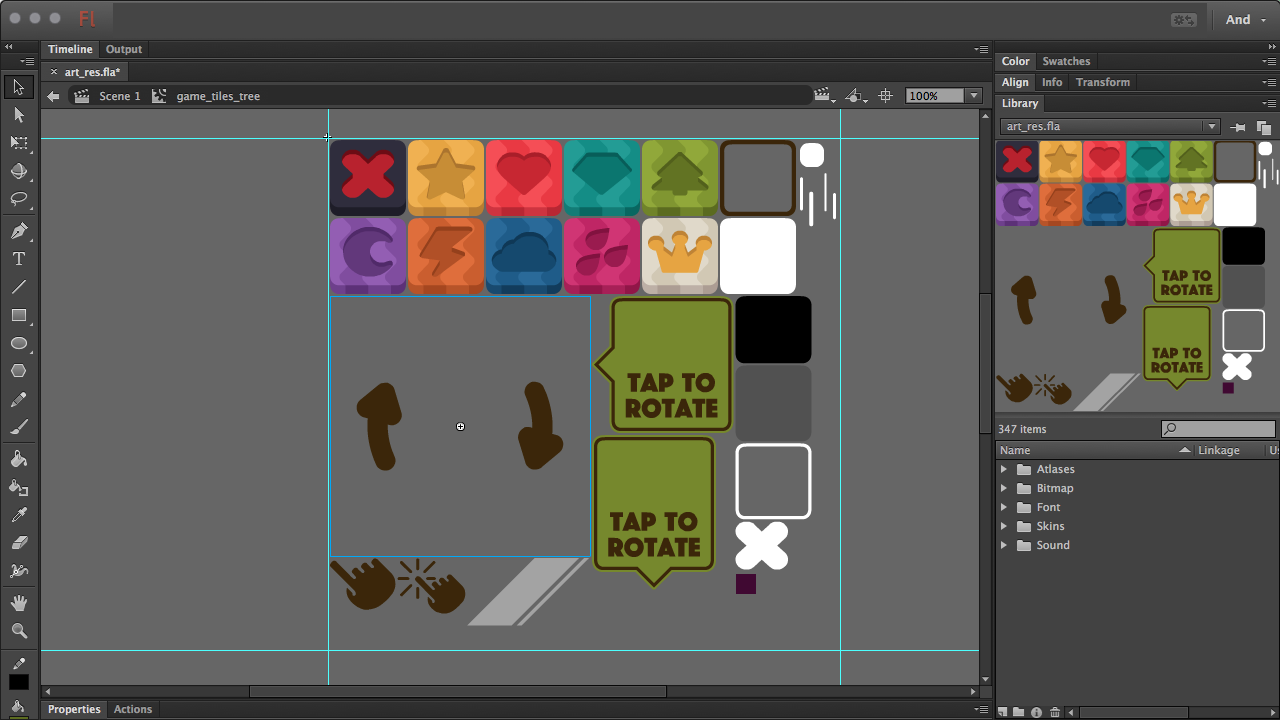Select the Selection tool in the toolbar
The width and height of the screenshot is (1280, 720).
pos(17,88)
